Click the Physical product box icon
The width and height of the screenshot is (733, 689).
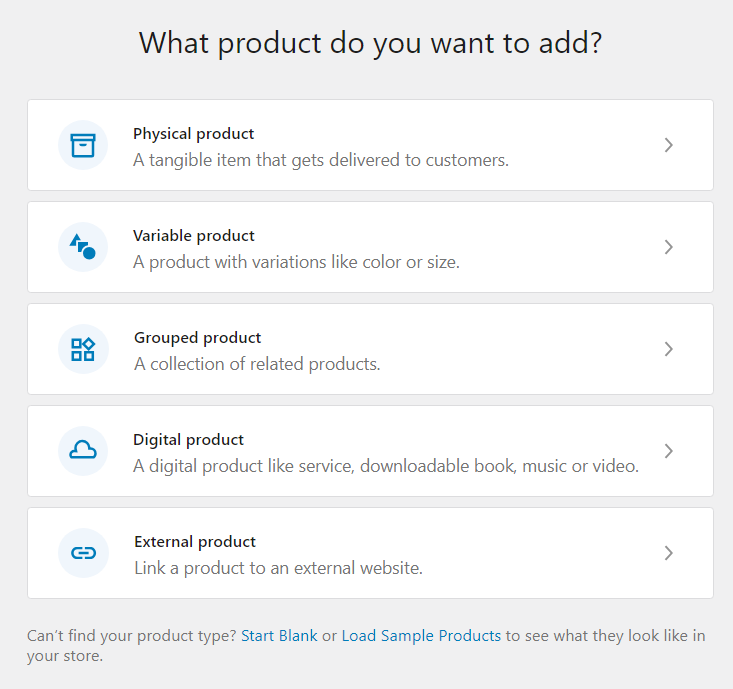[83, 145]
